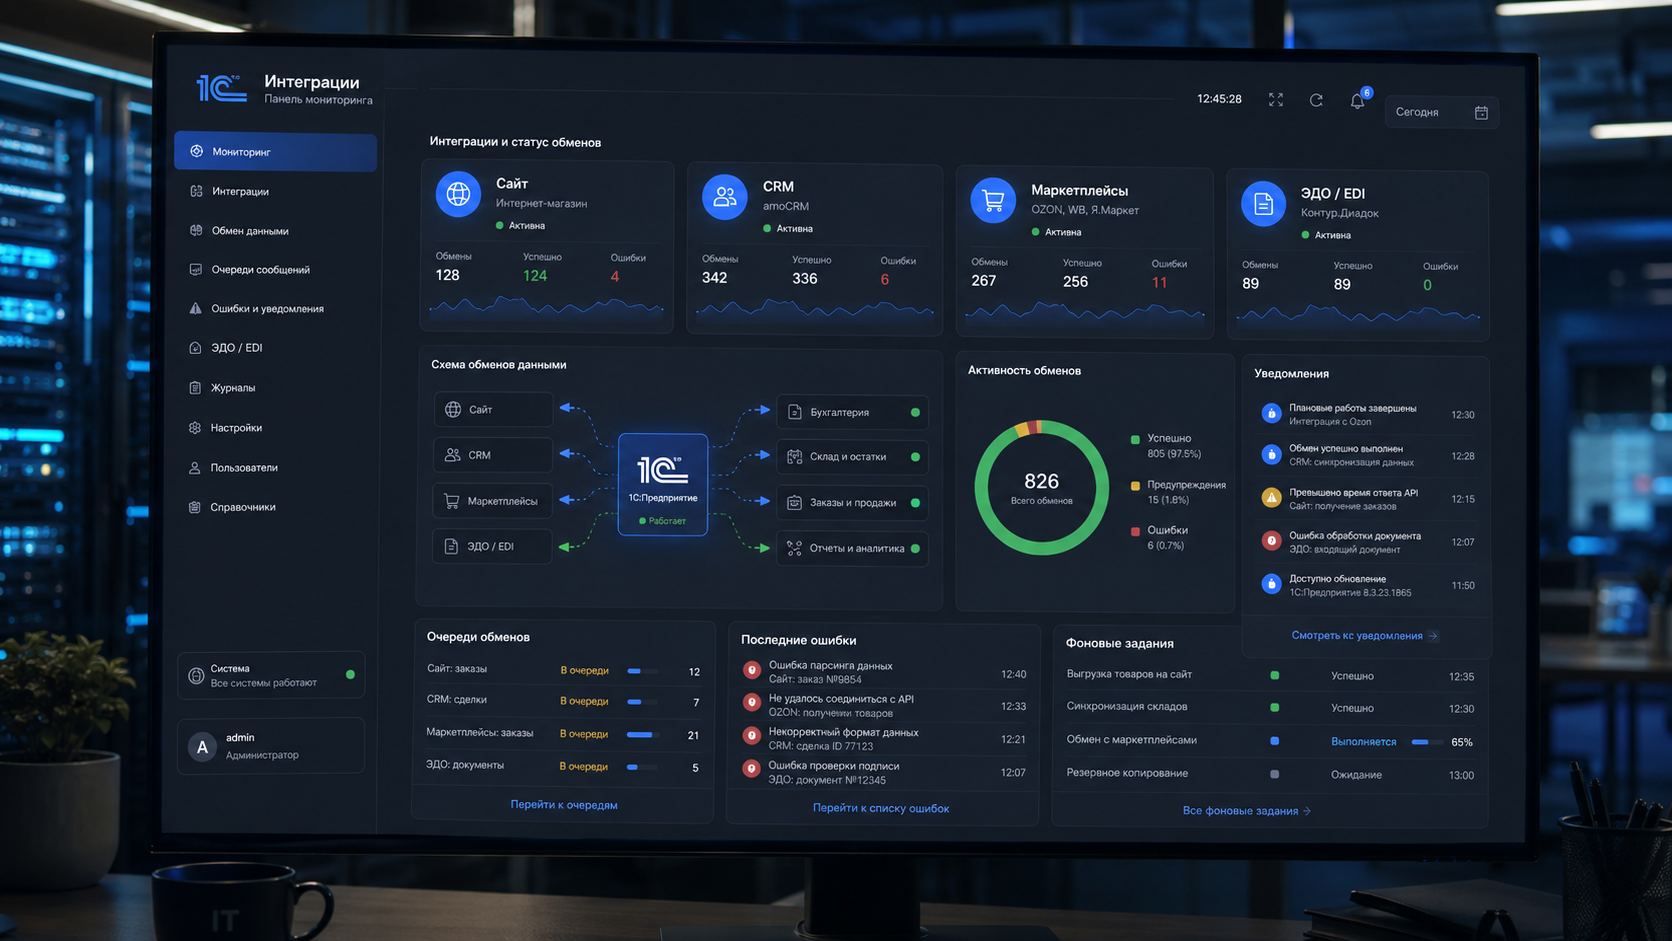The image size is (1672, 941).
Task: Click the Склад и остатки node
Action: pos(852,457)
